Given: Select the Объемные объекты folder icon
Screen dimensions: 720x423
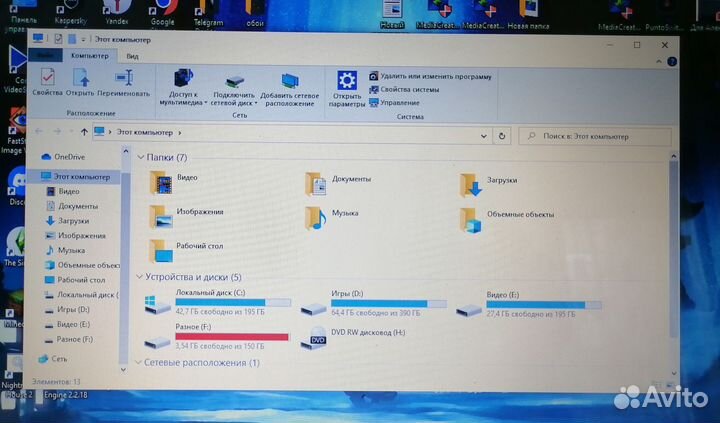Looking at the screenshot, I should [471, 220].
